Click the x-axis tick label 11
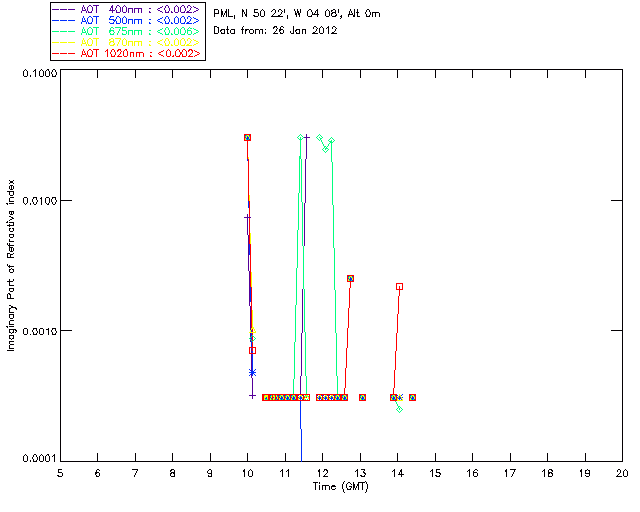This screenshot has height=512, width=640. click(285, 473)
